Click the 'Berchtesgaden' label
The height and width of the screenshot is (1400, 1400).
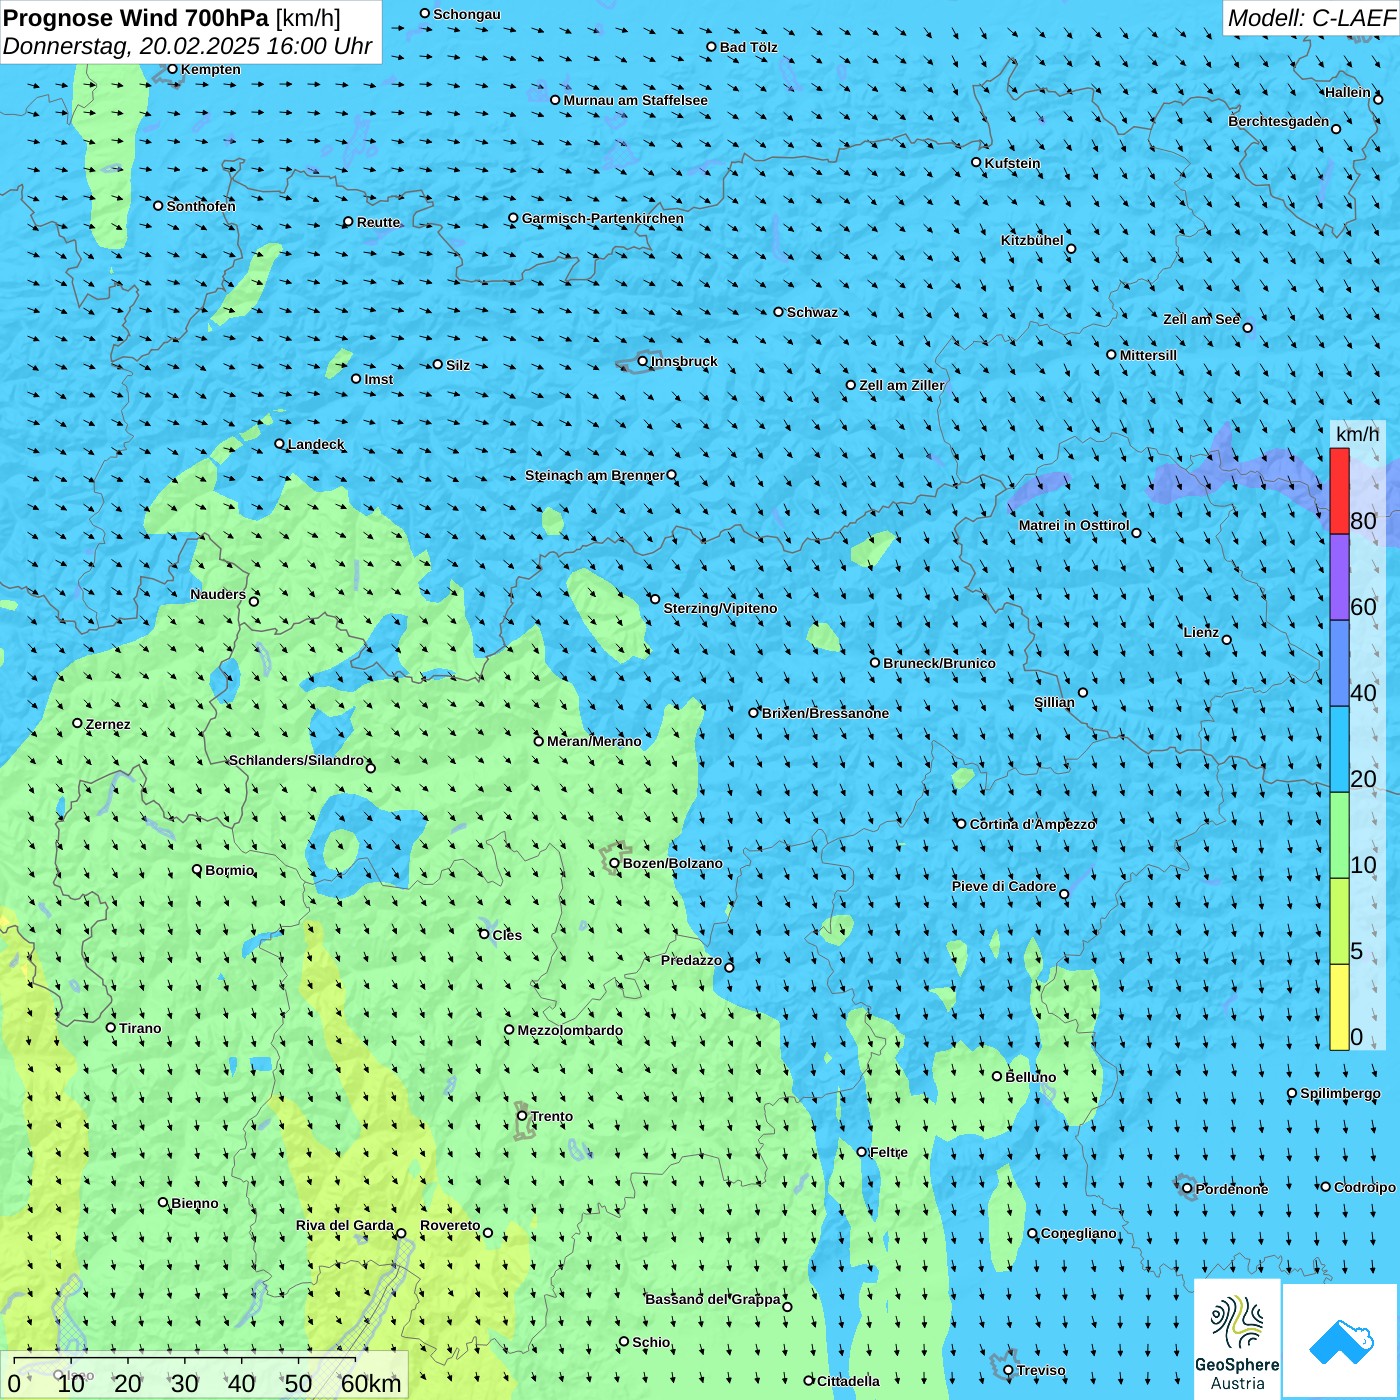coord(1279,121)
